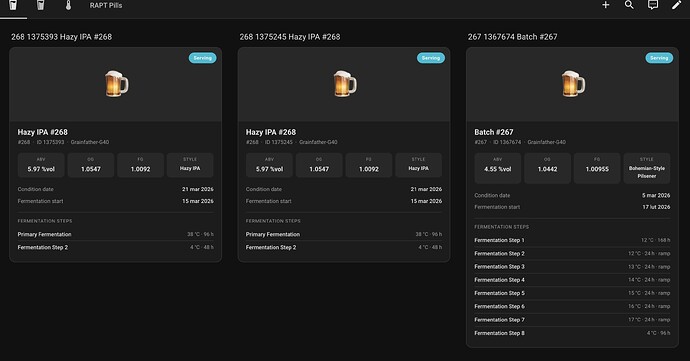
Task: Click OG 1.0547 in card ID 1375245
Action: (x=319, y=165)
